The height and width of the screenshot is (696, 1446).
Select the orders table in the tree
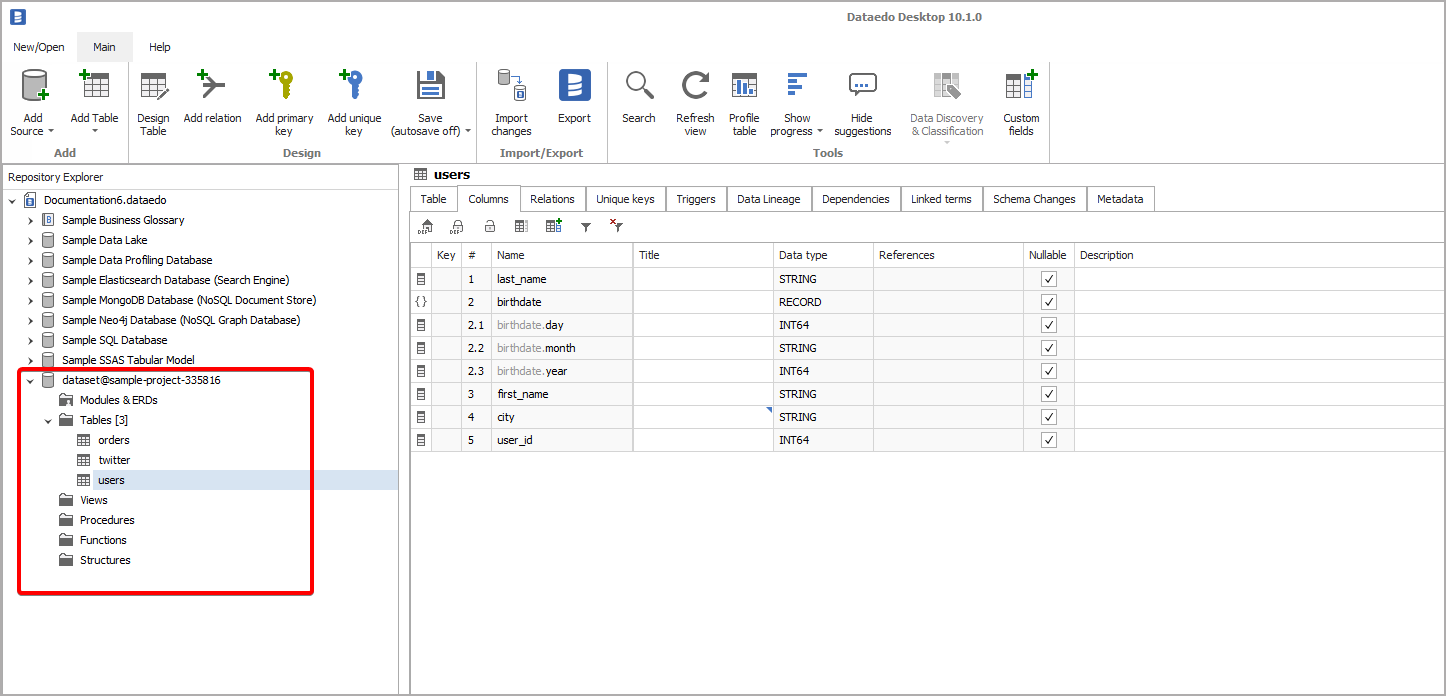click(x=114, y=439)
